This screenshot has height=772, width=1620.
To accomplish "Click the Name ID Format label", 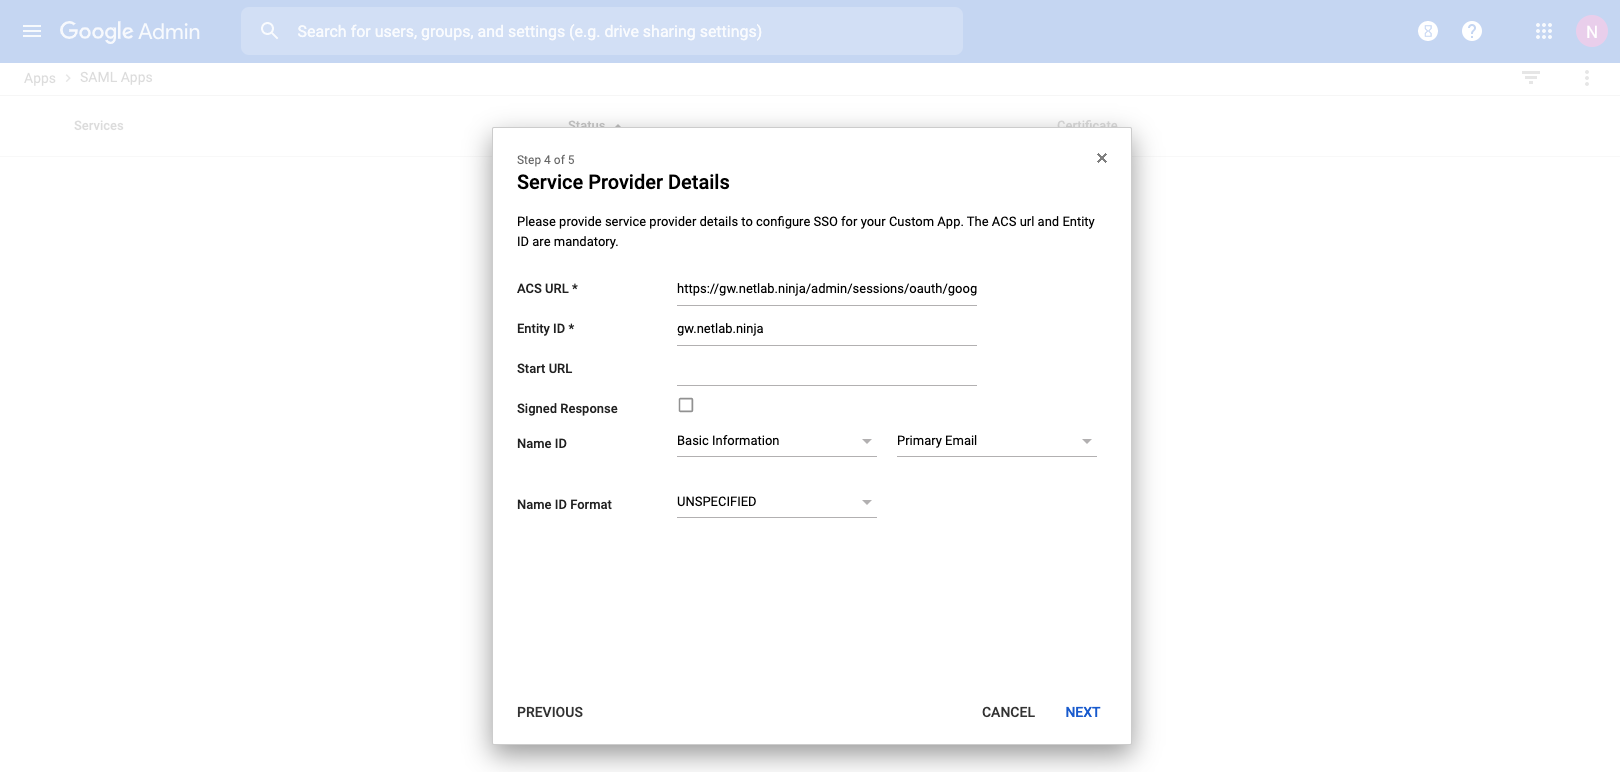I will point(564,504).
